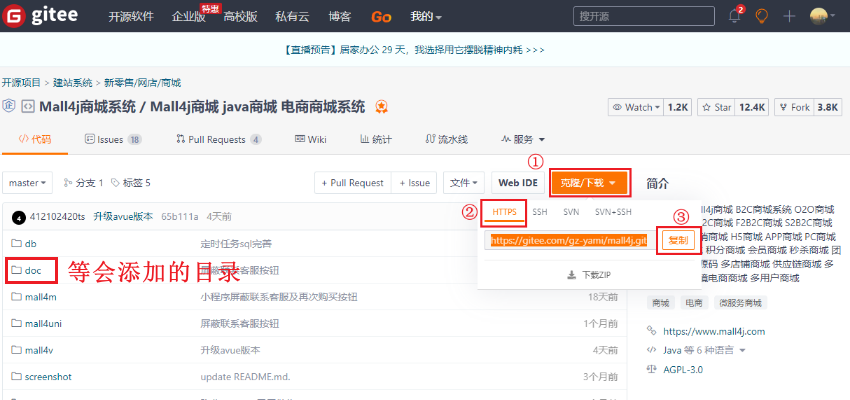Switch to the 代码 tab
The height and width of the screenshot is (400, 850).
point(35,140)
